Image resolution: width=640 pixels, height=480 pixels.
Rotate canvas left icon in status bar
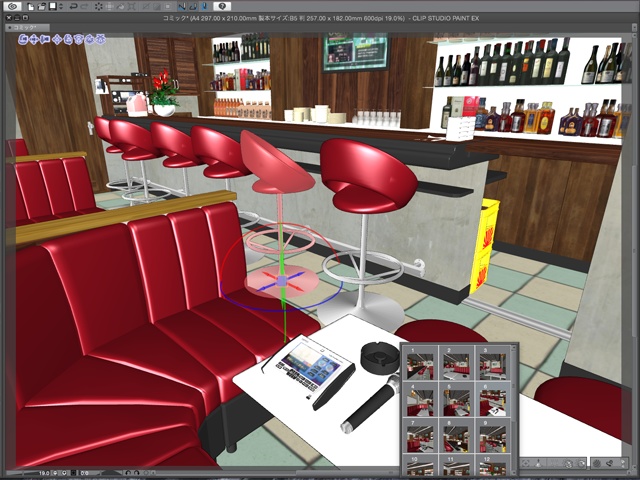[128, 473]
